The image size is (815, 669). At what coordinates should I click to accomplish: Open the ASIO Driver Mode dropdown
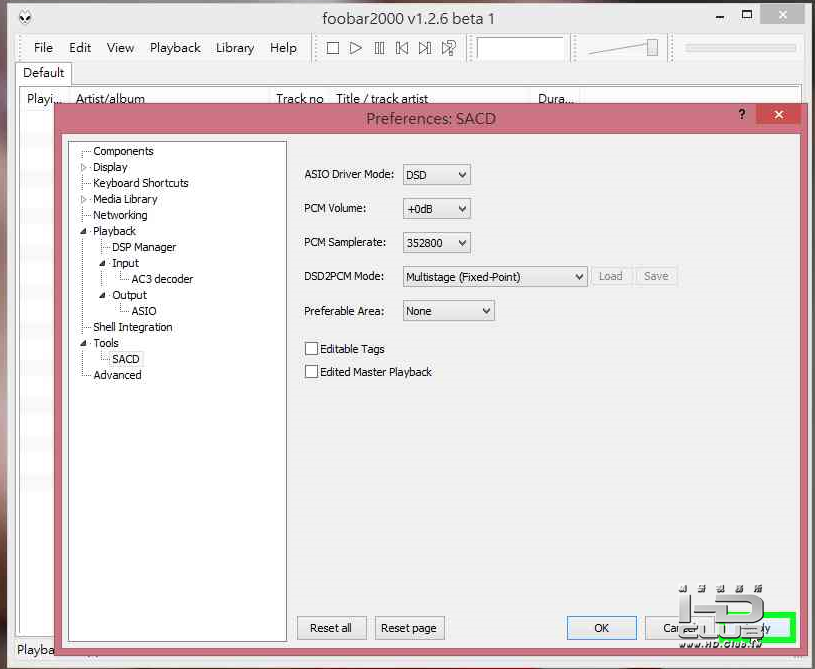[437, 175]
